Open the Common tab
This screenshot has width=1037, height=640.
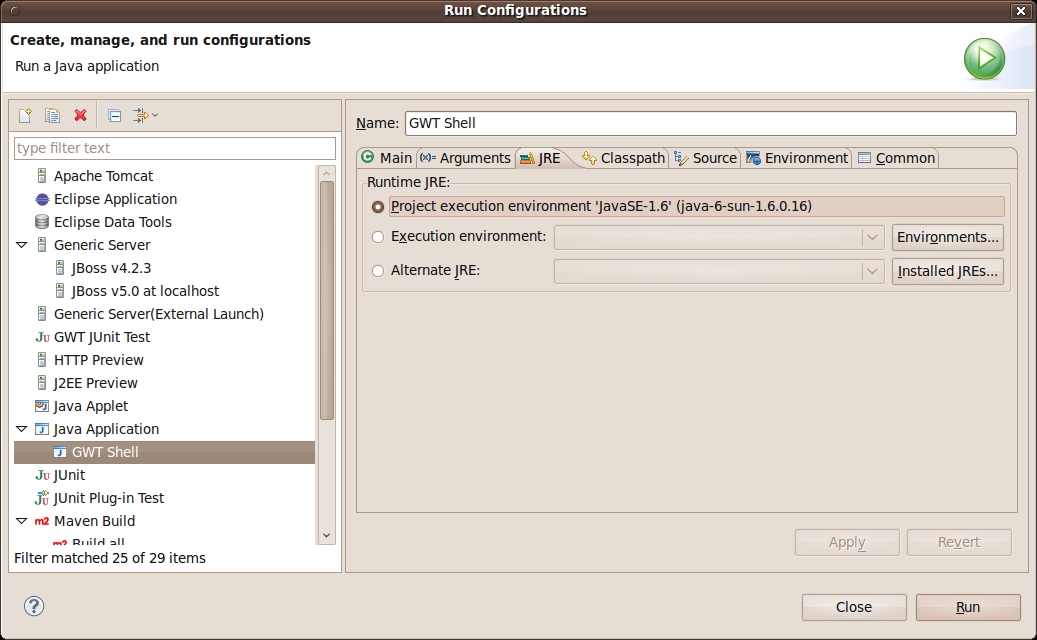pyautogui.click(x=896, y=158)
